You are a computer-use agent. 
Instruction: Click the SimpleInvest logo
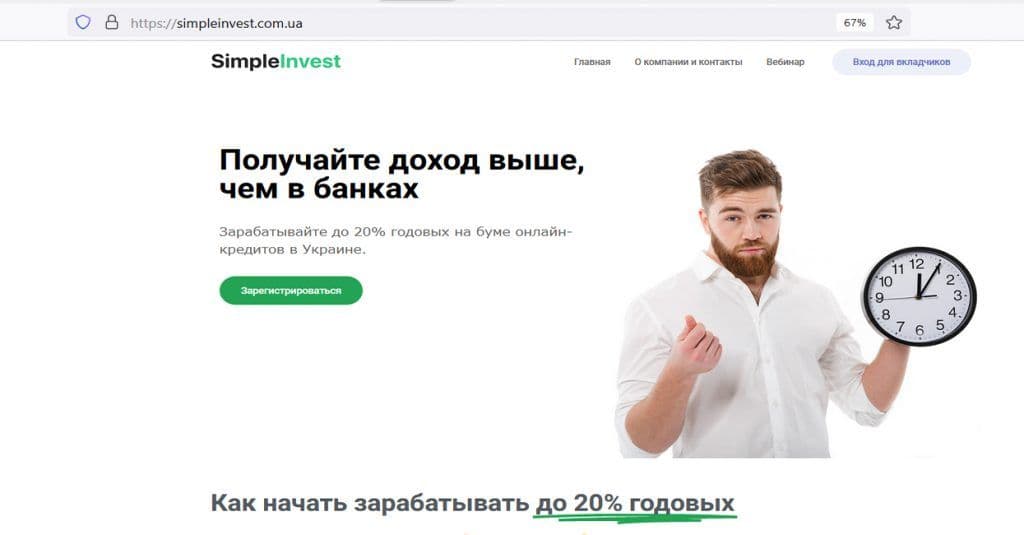pyautogui.click(x=276, y=61)
